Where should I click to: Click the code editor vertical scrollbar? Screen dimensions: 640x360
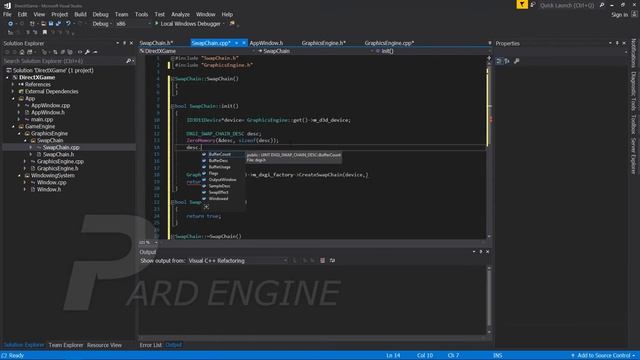(489, 147)
